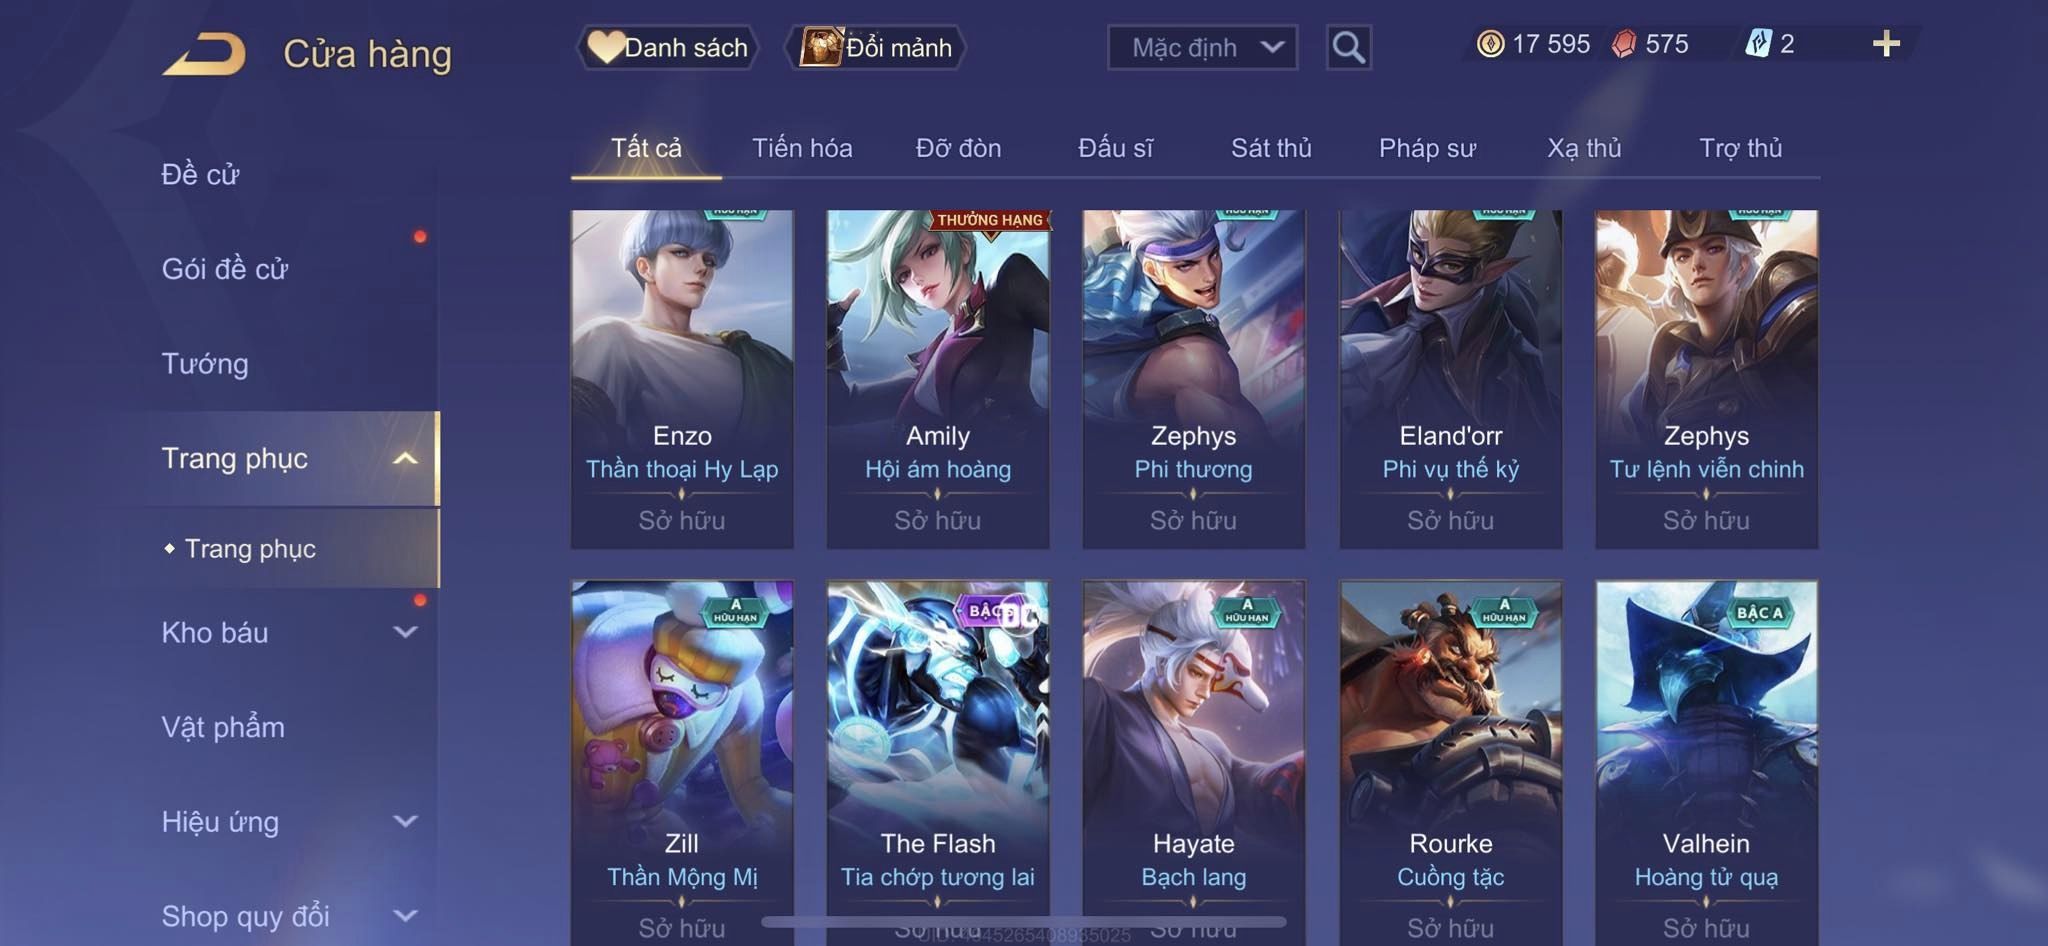The image size is (2048, 946).
Task: Open the Tướng sidebar item
Action: pos(205,364)
